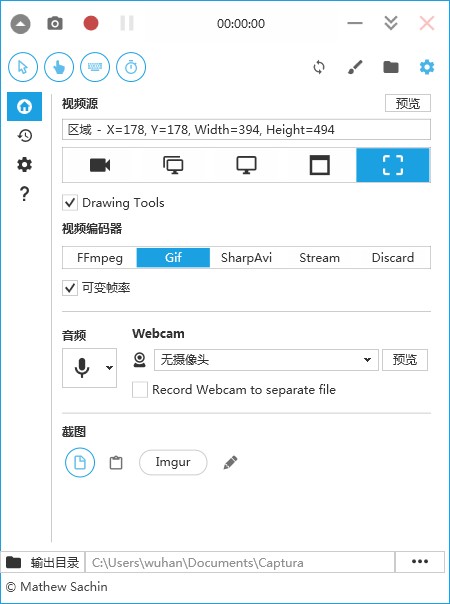Click 预览 button next to webcam dropdown
The image size is (450, 604).
click(405, 360)
